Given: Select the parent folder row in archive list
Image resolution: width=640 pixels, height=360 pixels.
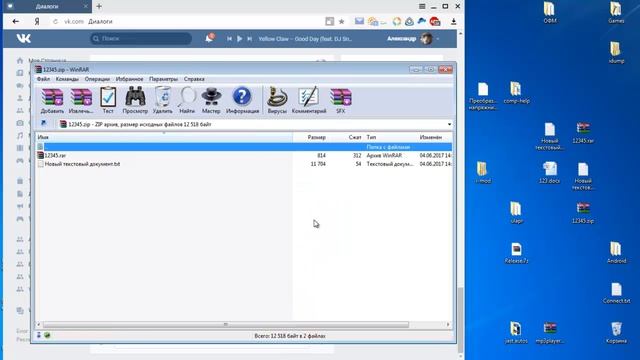Looking at the screenshot, I should click(x=244, y=147).
